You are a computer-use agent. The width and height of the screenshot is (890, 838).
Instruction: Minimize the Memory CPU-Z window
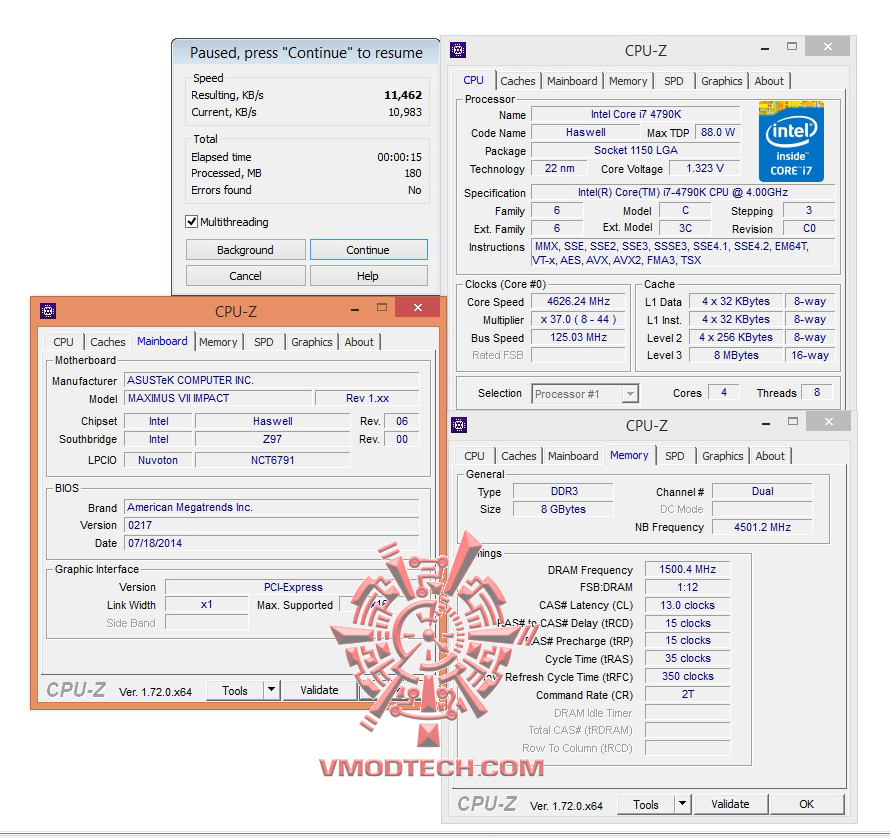(766, 424)
